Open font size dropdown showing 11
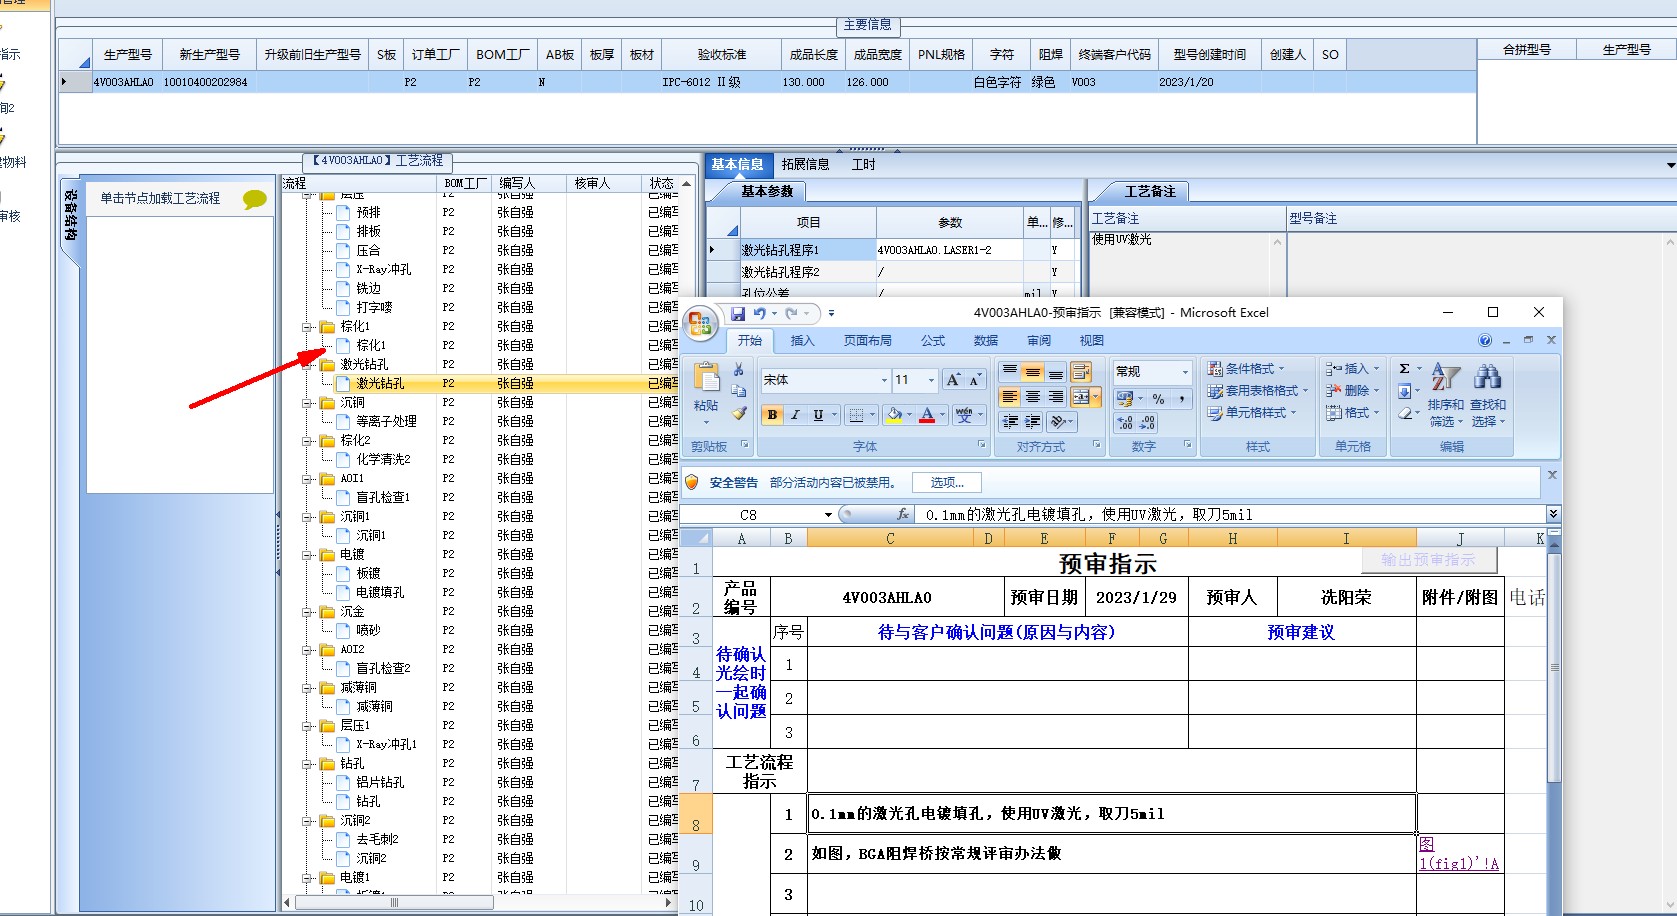 click(931, 380)
